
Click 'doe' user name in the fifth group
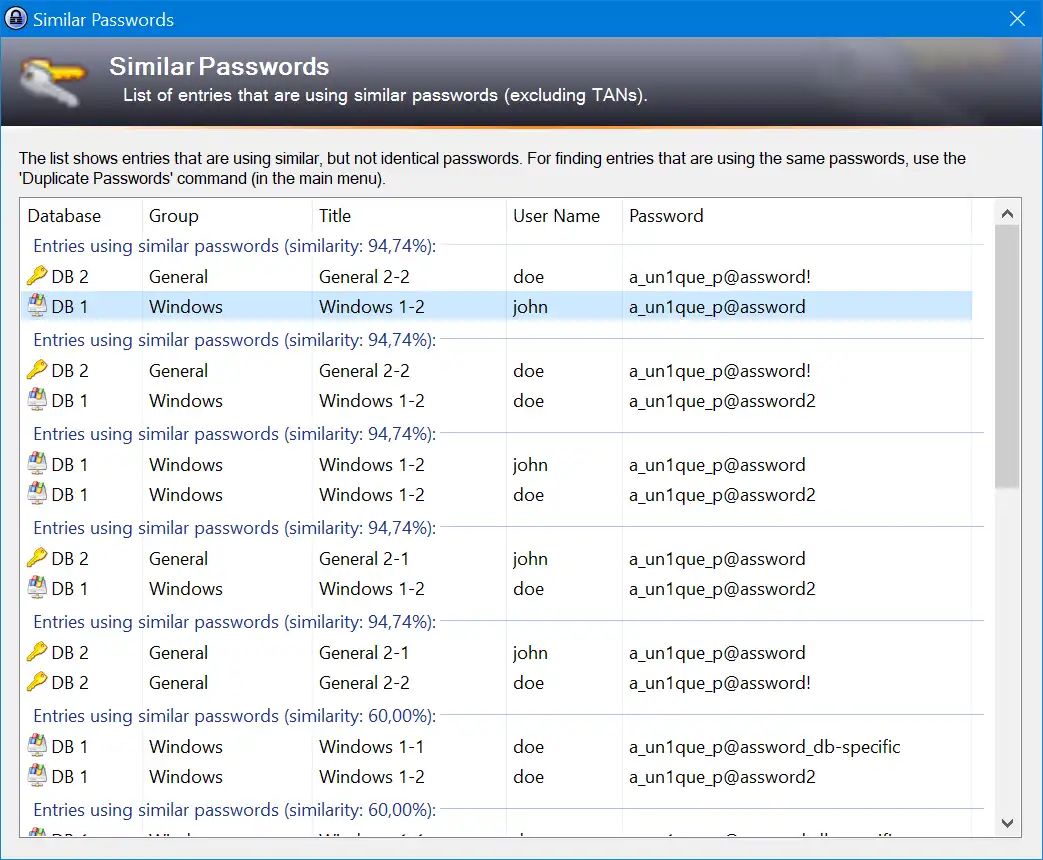click(528, 683)
